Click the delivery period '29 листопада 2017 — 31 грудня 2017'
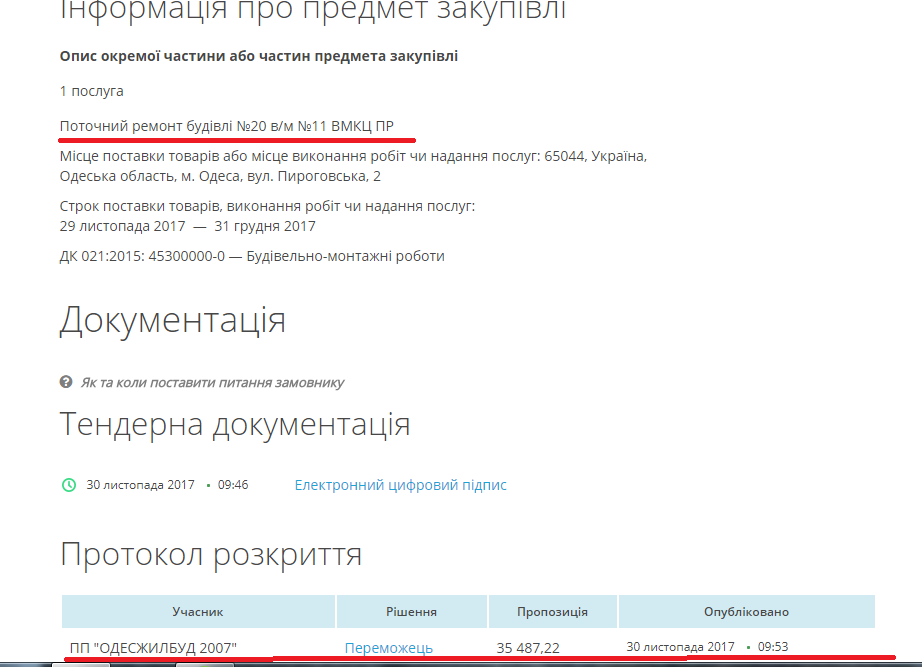The image size is (922, 667). click(x=187, y=226)
